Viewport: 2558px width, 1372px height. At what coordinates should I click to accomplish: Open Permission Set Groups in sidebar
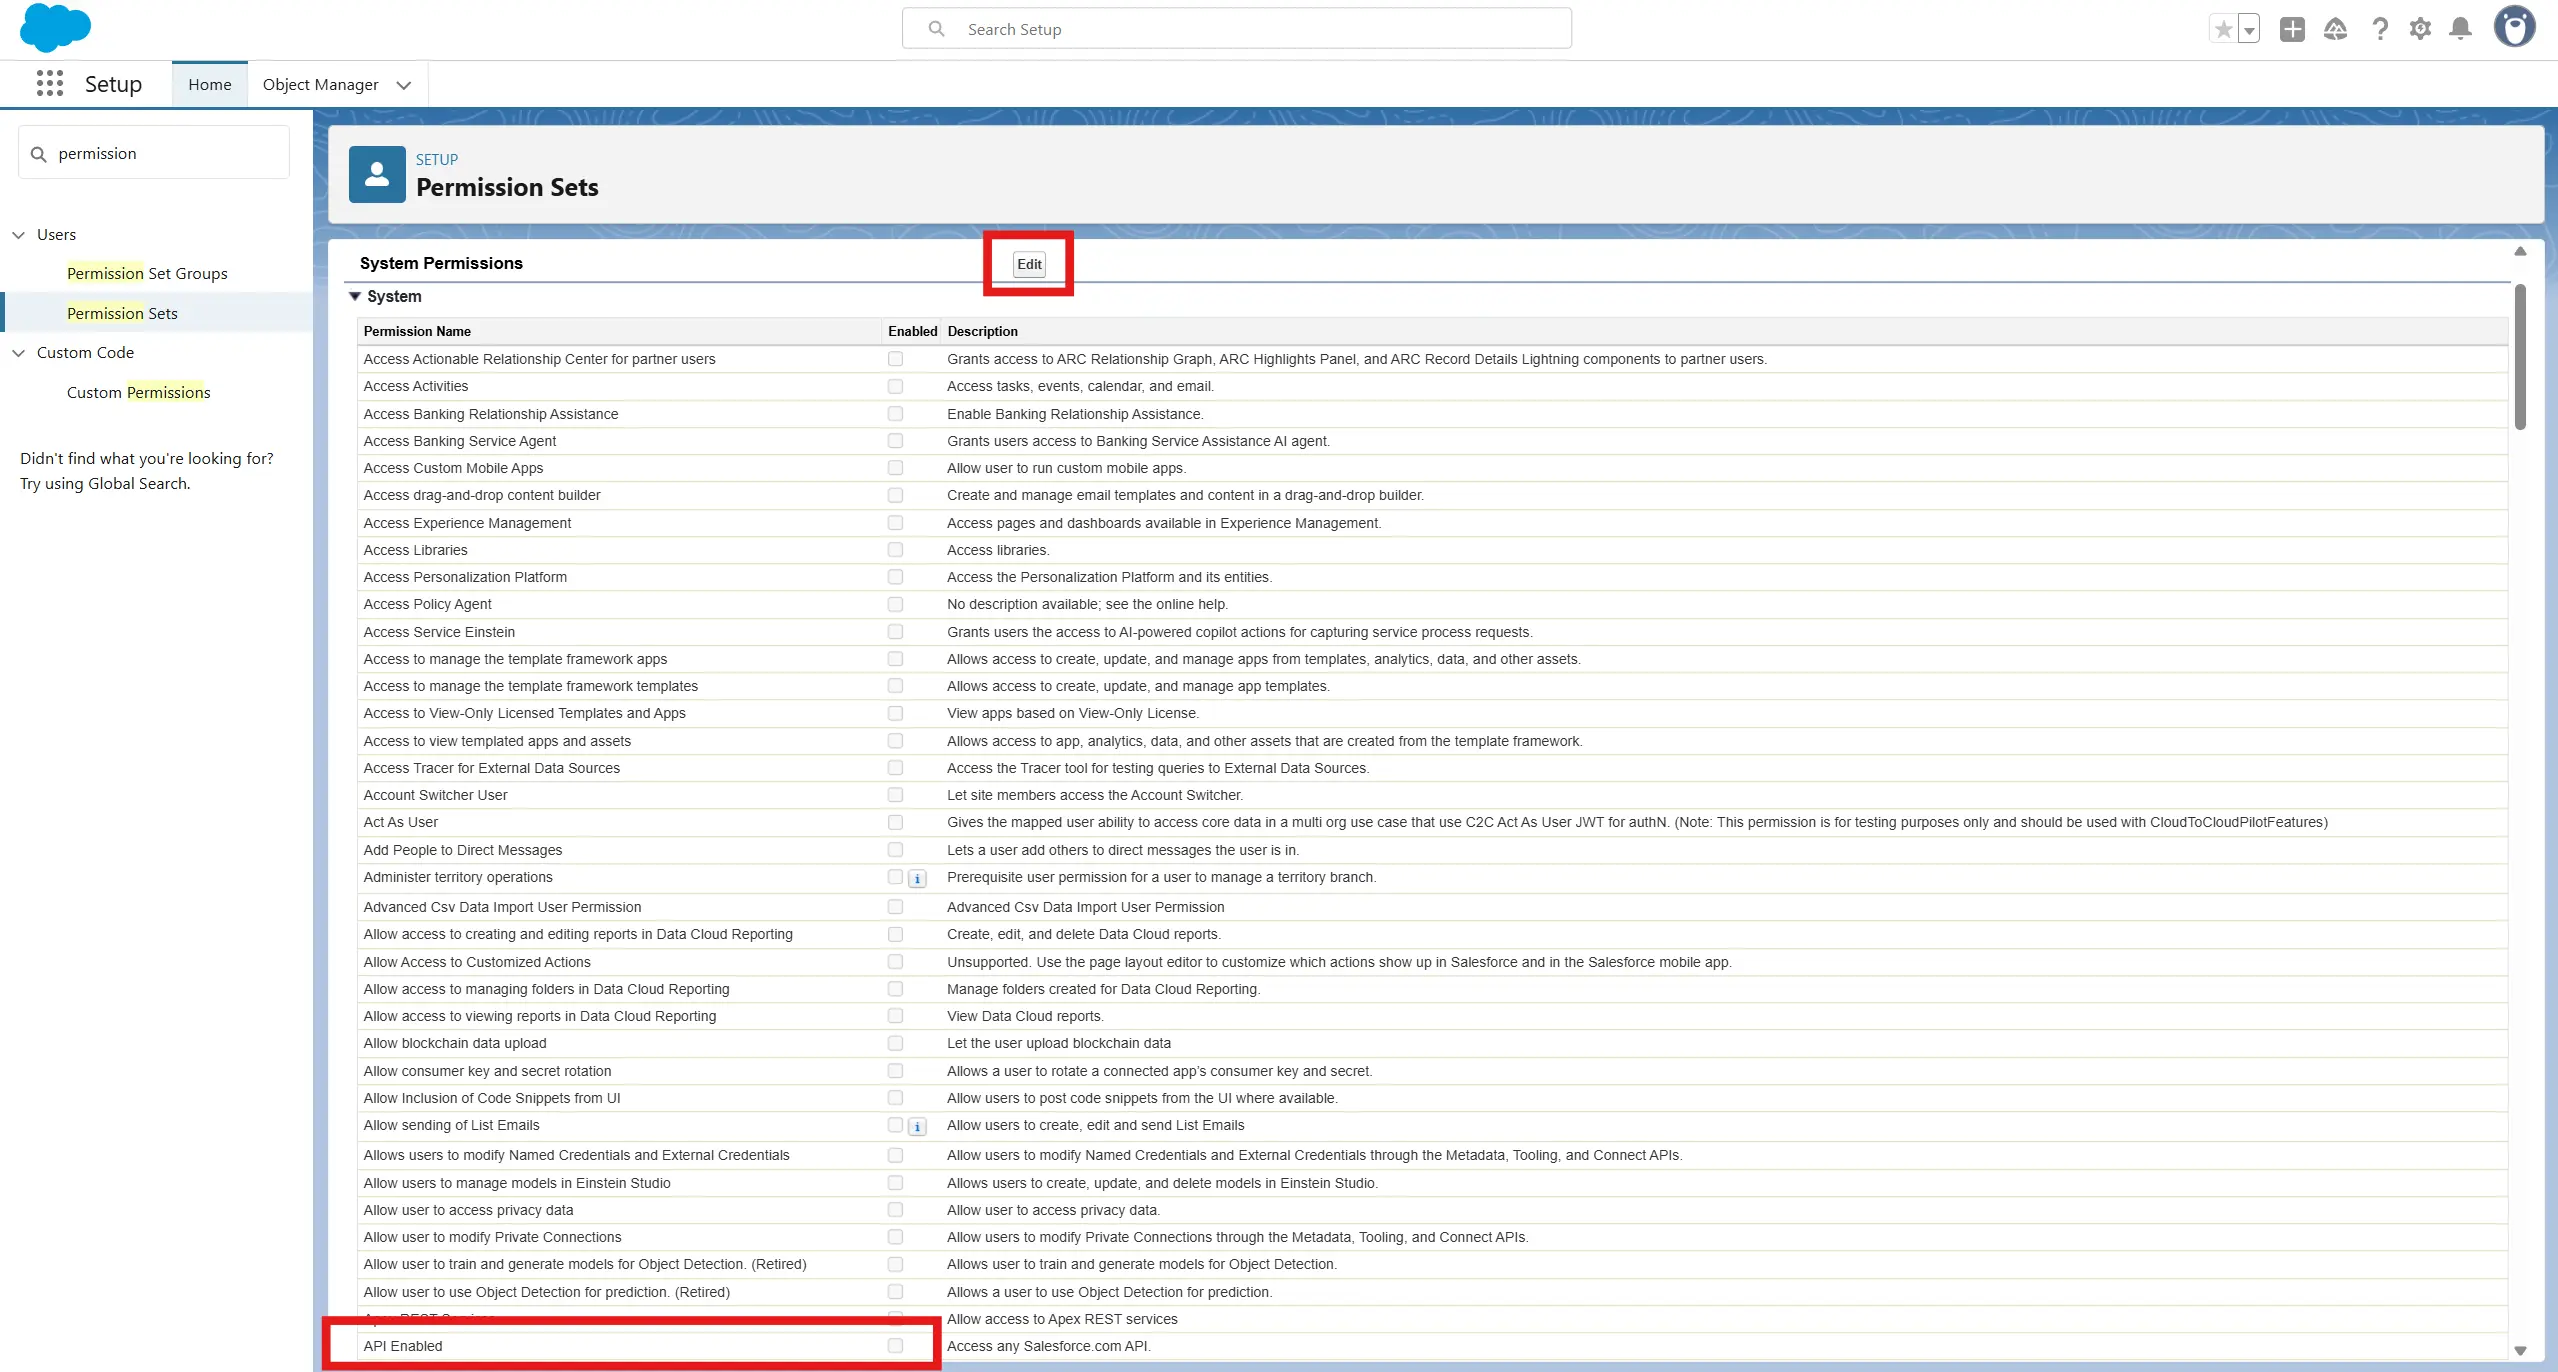click(x=147, y=274)
